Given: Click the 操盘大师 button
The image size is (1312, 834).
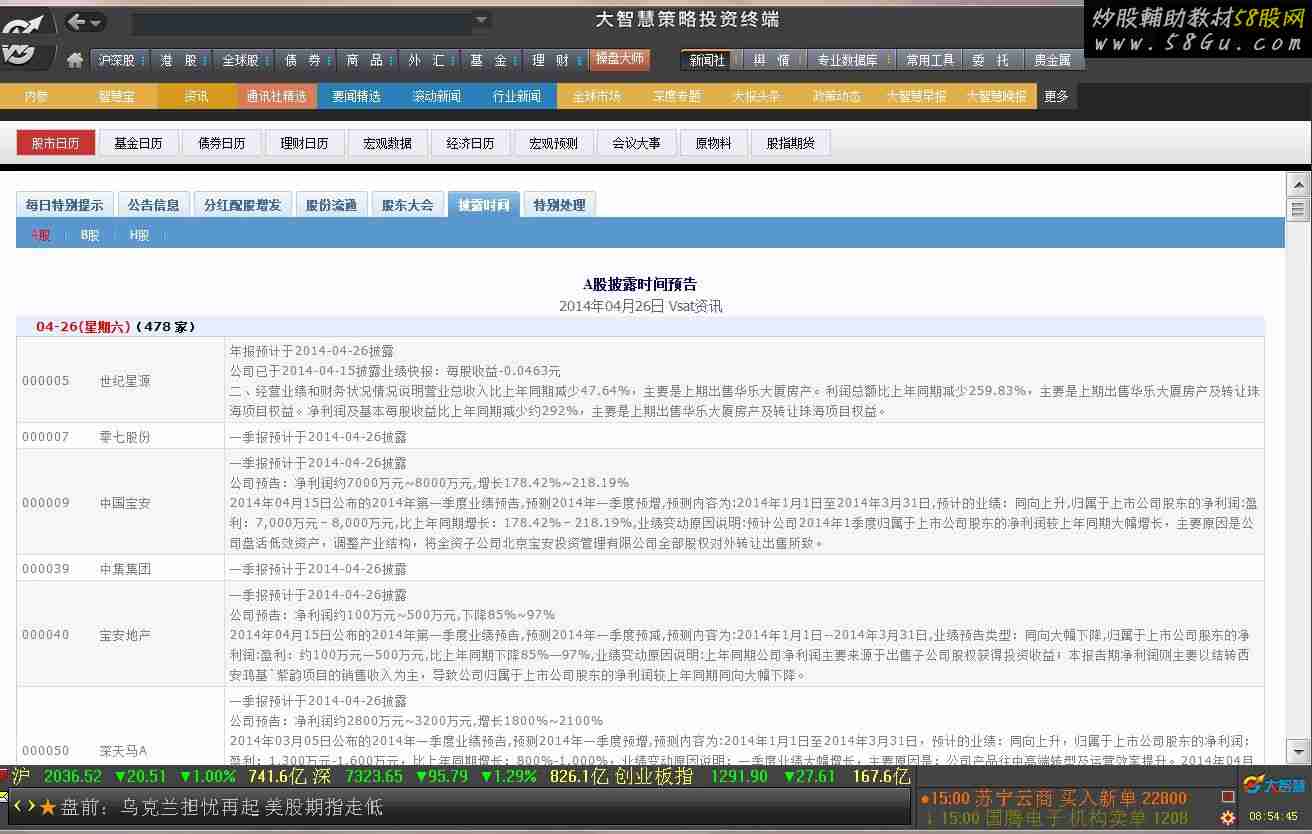Looking at the screenshot, I should tap(620, 59).
